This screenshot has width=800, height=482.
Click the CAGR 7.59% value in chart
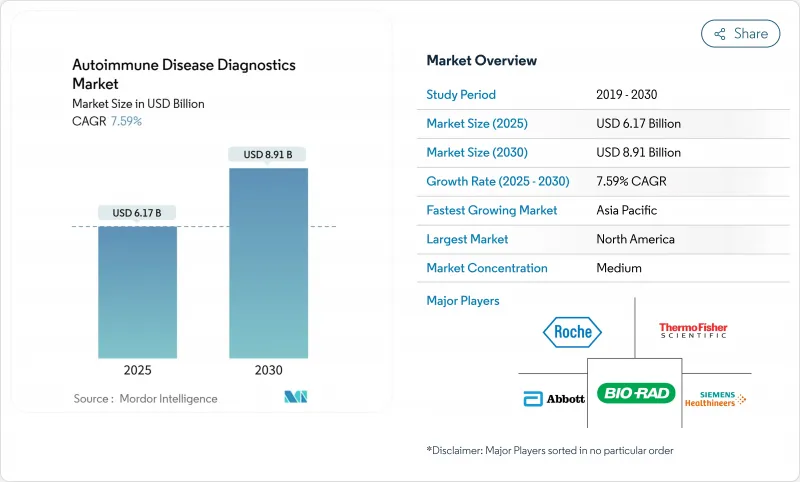tap(125, 121)
